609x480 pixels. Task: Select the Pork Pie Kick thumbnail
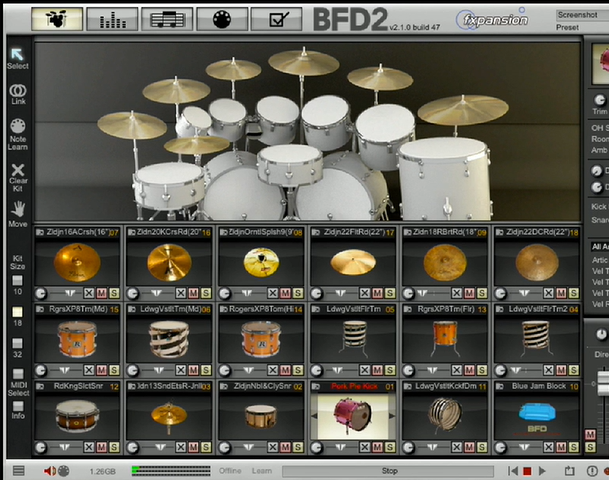pos(353,415)
